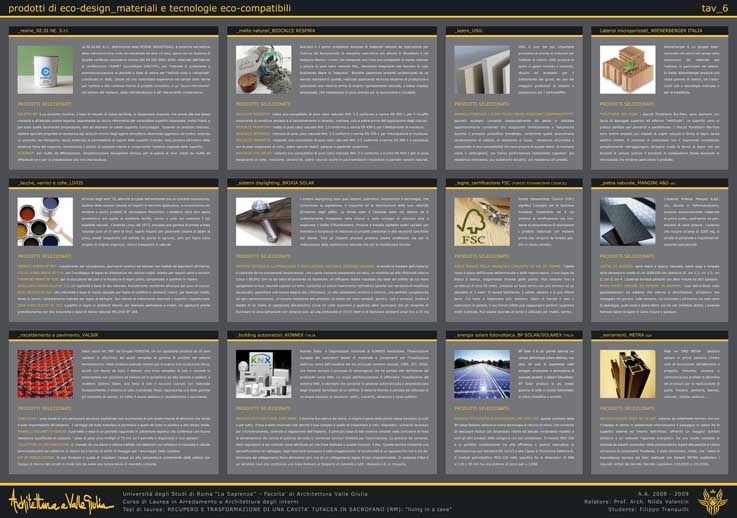737x518 pixels.
Task: Click 'PRODOTTI SELEZIONATI' in the BRIXIA SOLAR panel
Action: tap(263, 256)
